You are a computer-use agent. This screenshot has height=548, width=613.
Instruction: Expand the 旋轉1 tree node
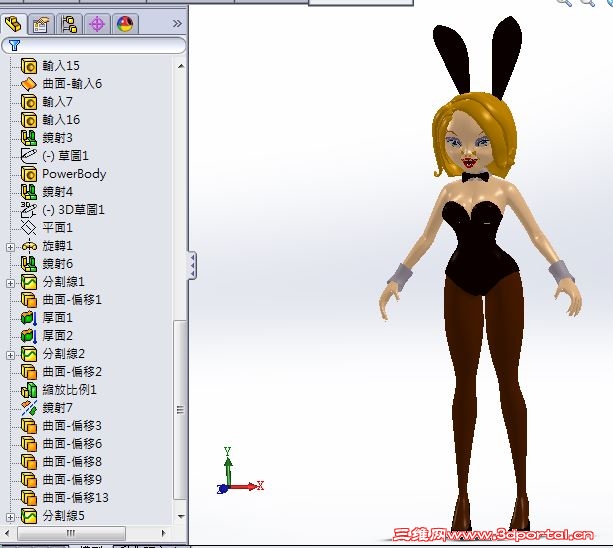(11, 247)
